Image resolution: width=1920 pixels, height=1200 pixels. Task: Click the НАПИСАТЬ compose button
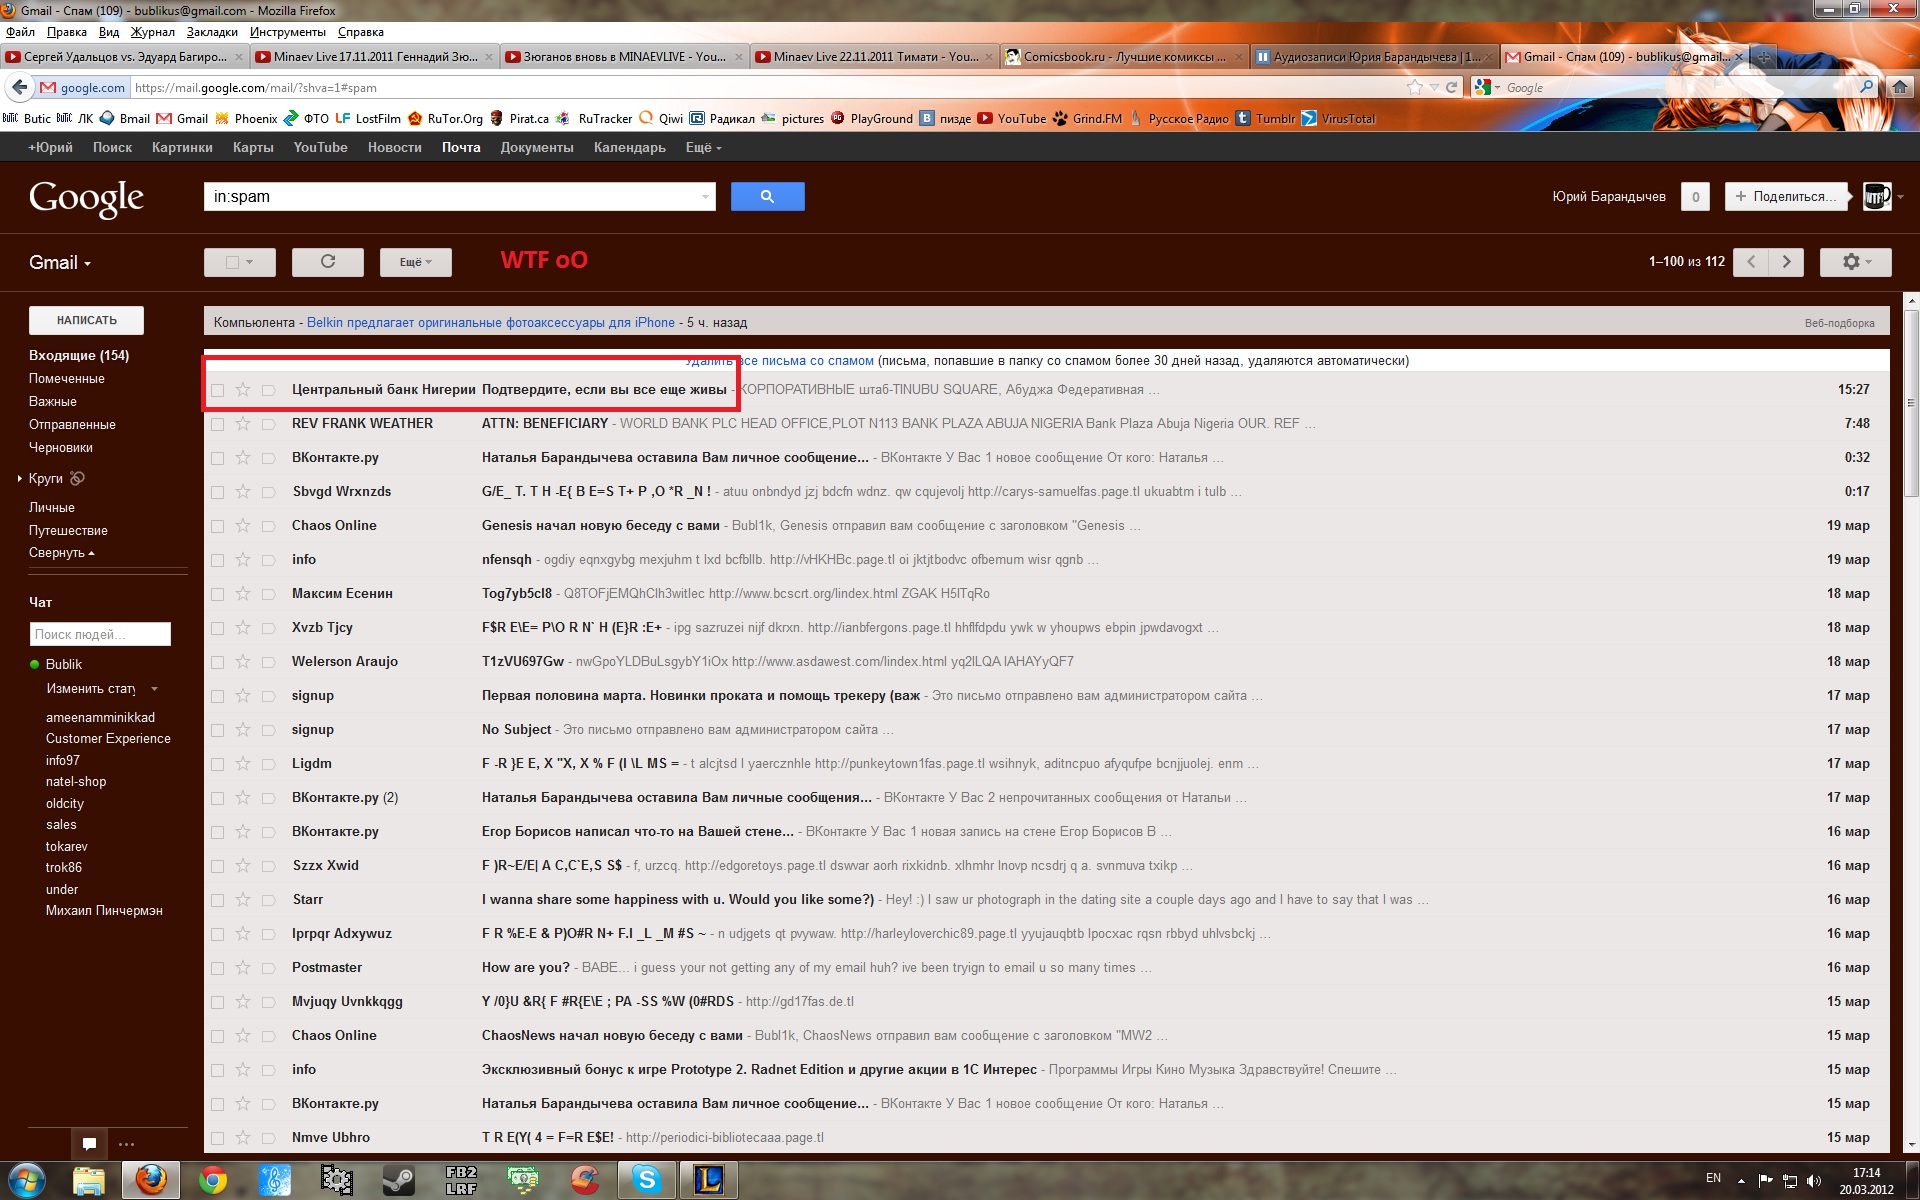click(86, 320)
